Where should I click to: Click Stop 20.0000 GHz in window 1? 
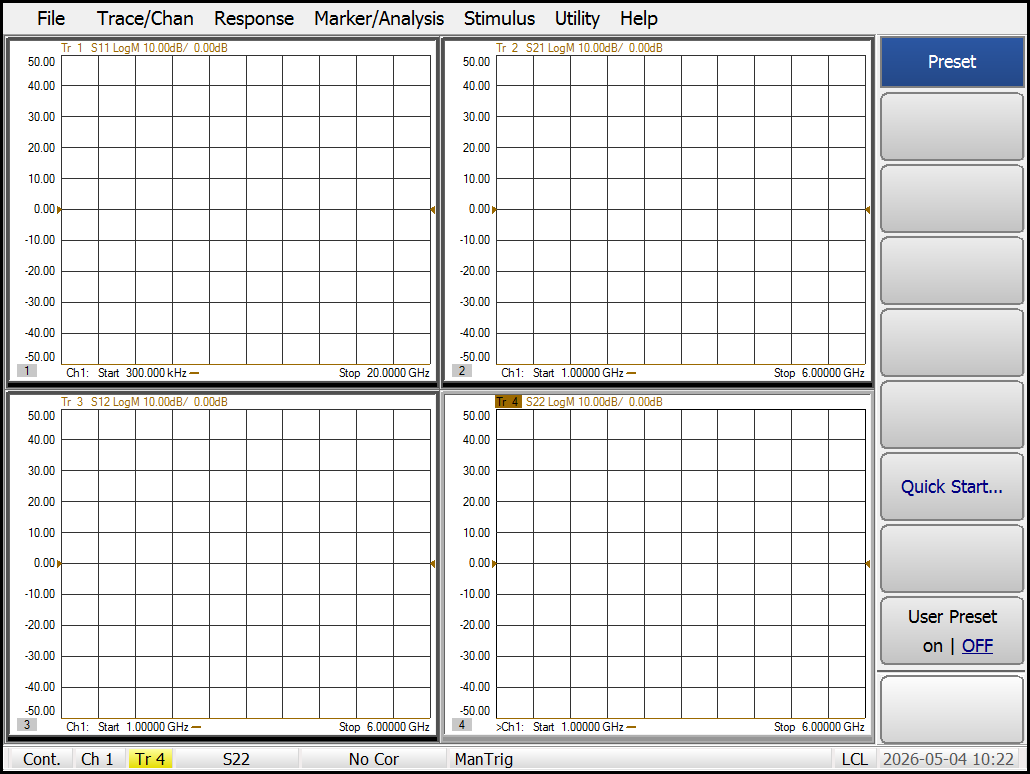(x=384, y=373)
